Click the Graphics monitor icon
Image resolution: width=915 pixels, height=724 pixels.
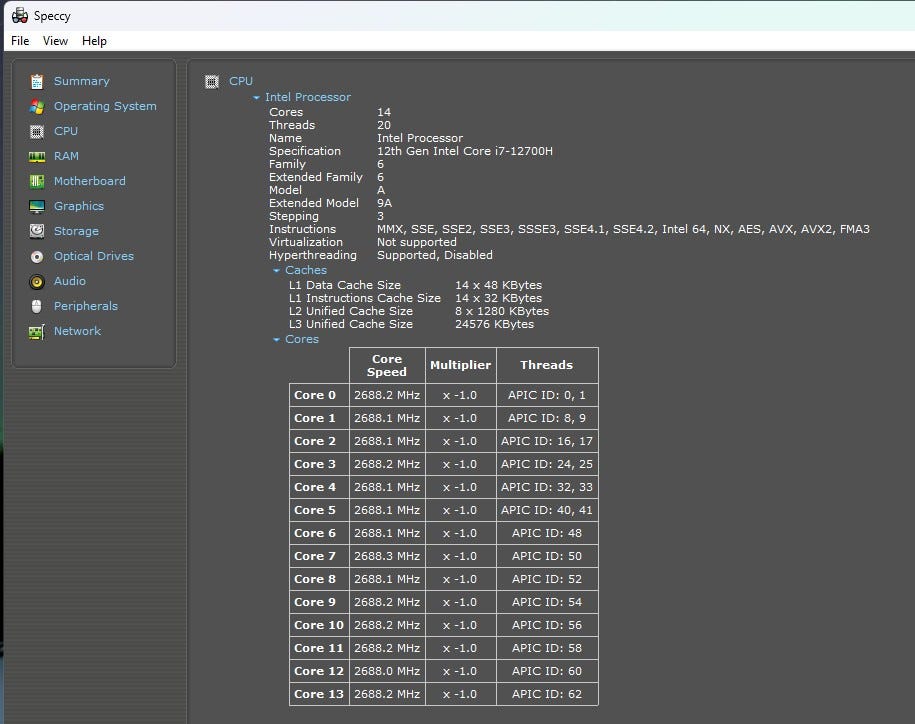pos(37,206)
